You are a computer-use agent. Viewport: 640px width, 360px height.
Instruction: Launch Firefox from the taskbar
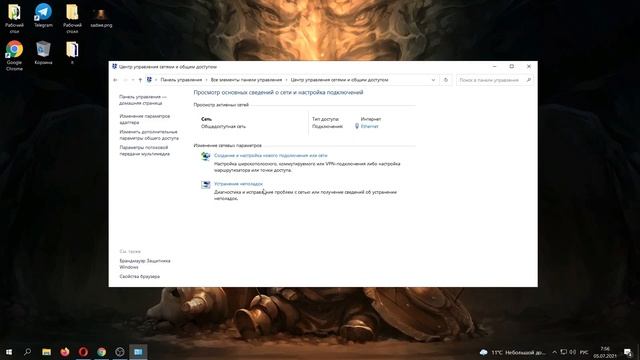(65, 352)
